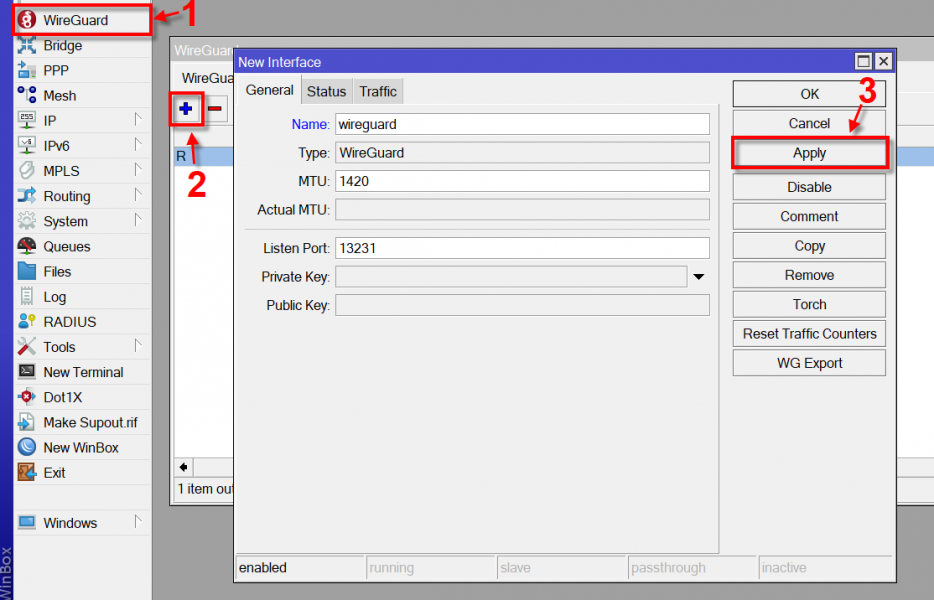This screenshot has width=934, height=600.
Task: Click the Actual MTU field
Action: pos(522,210)
